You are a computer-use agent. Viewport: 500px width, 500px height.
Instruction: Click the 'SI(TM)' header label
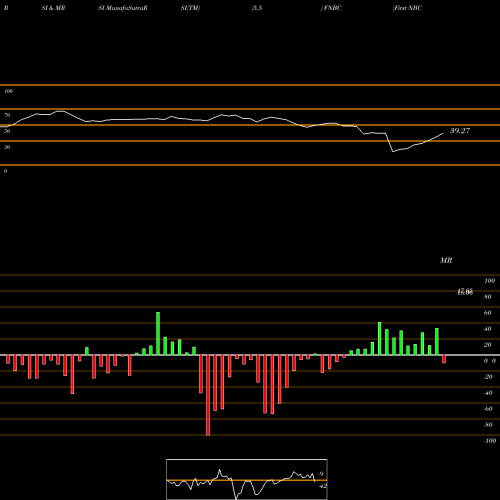(190, 8)
